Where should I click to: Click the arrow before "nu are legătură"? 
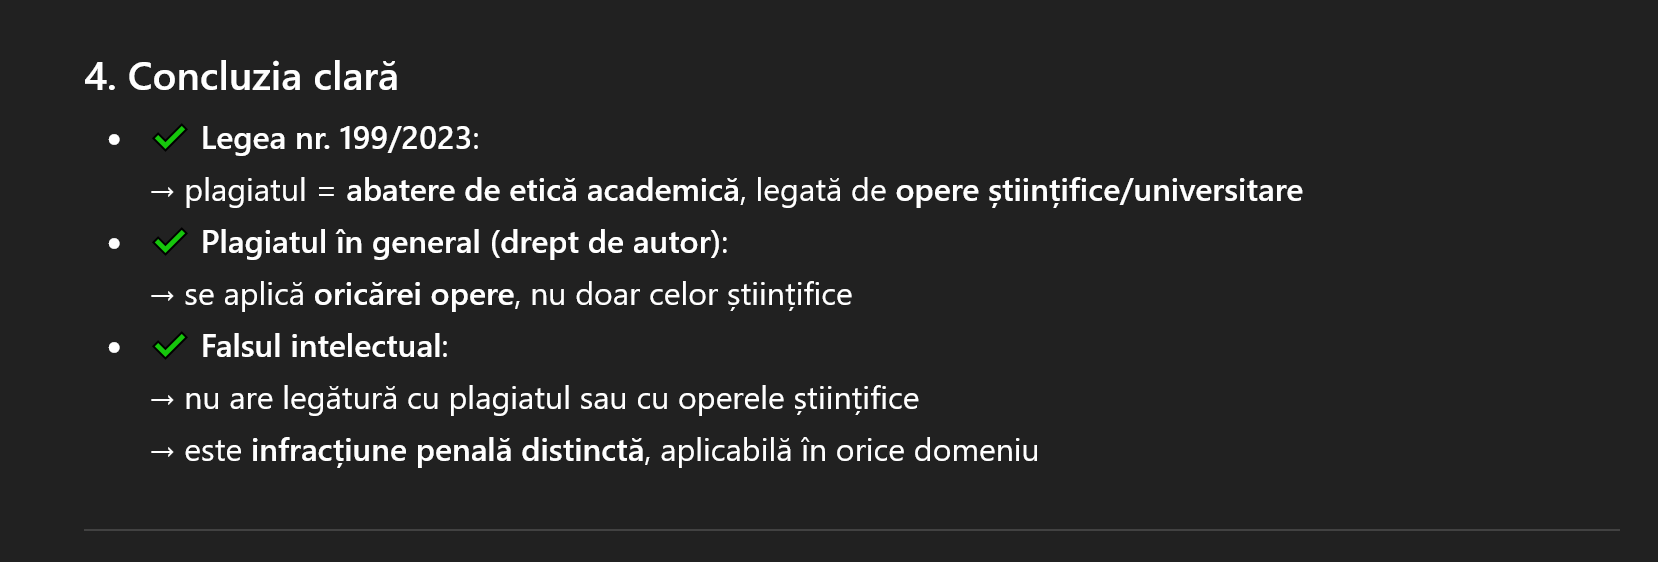pyautogui.click(x=162, y=399)
